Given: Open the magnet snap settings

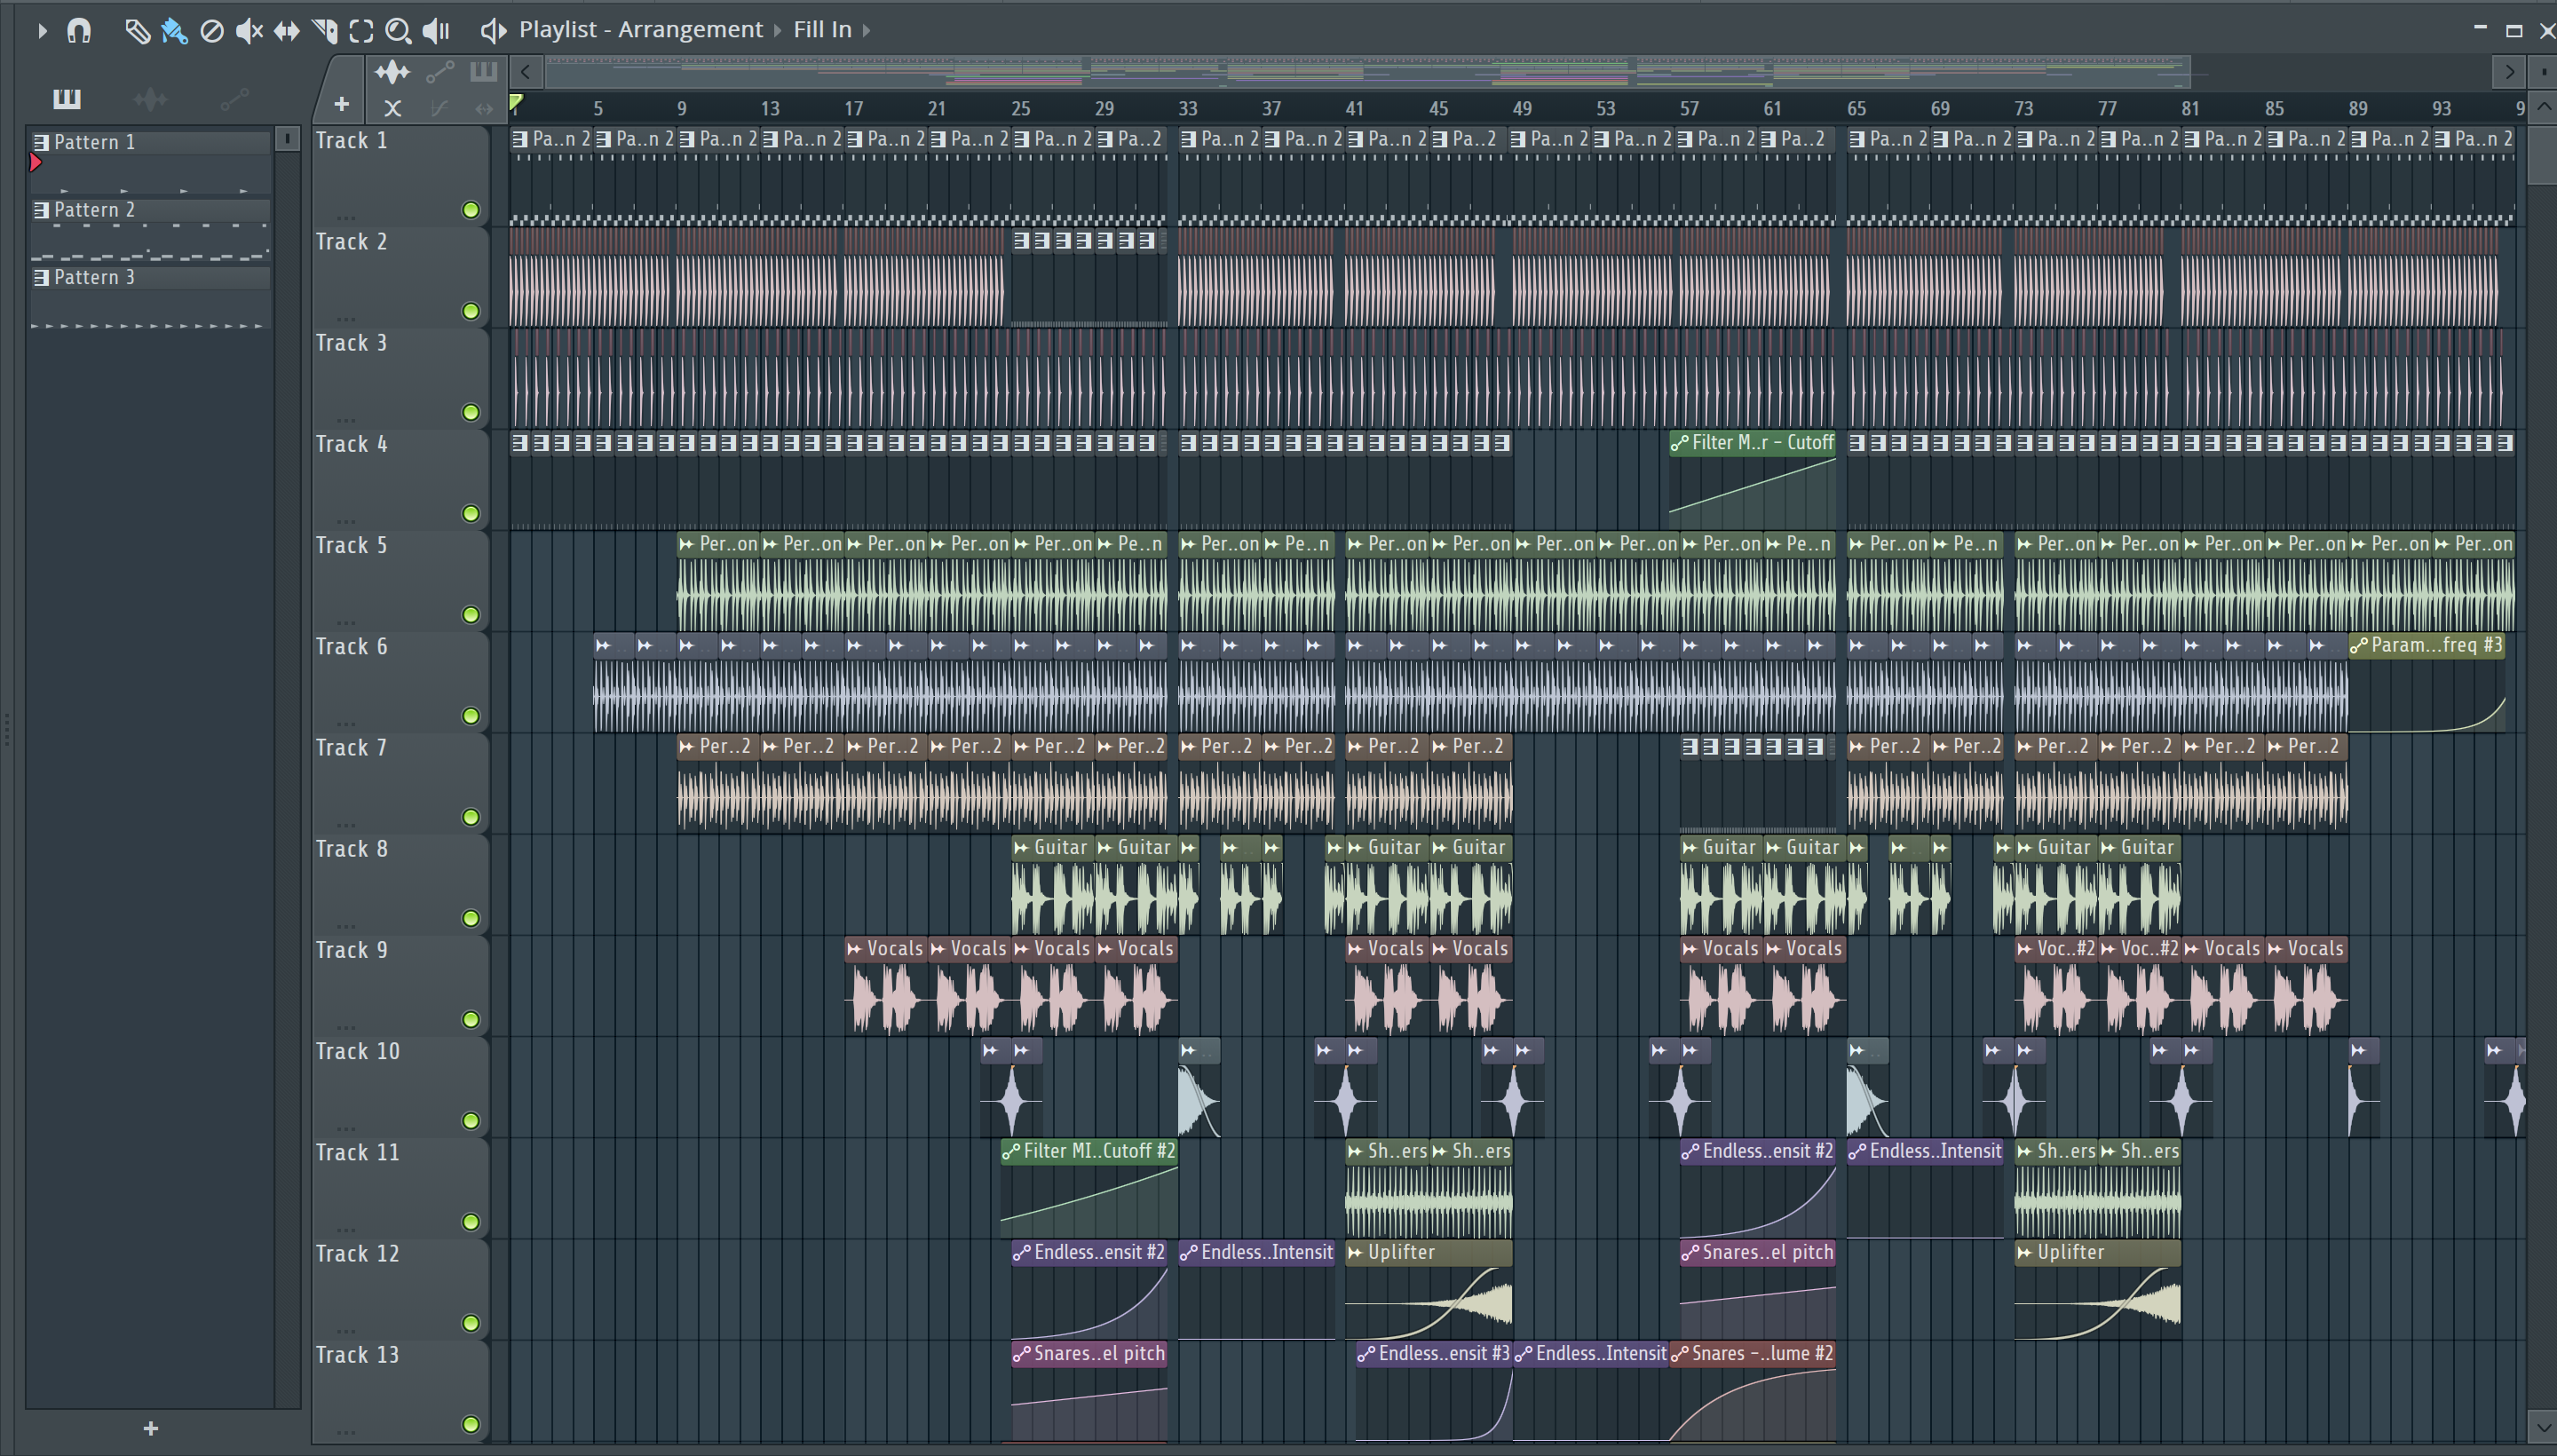Looking at the screenshot, I should click(x=79, y=31).
